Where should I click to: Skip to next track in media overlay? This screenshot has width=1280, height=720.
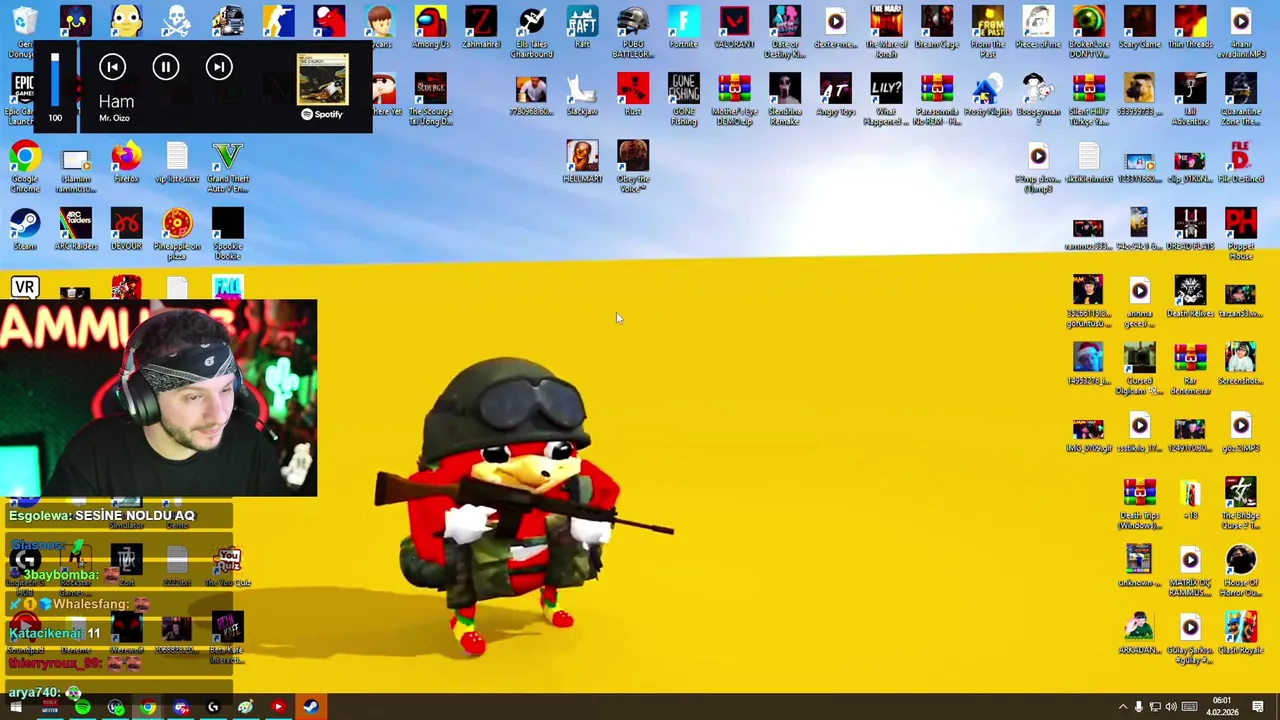coord(219,67)
